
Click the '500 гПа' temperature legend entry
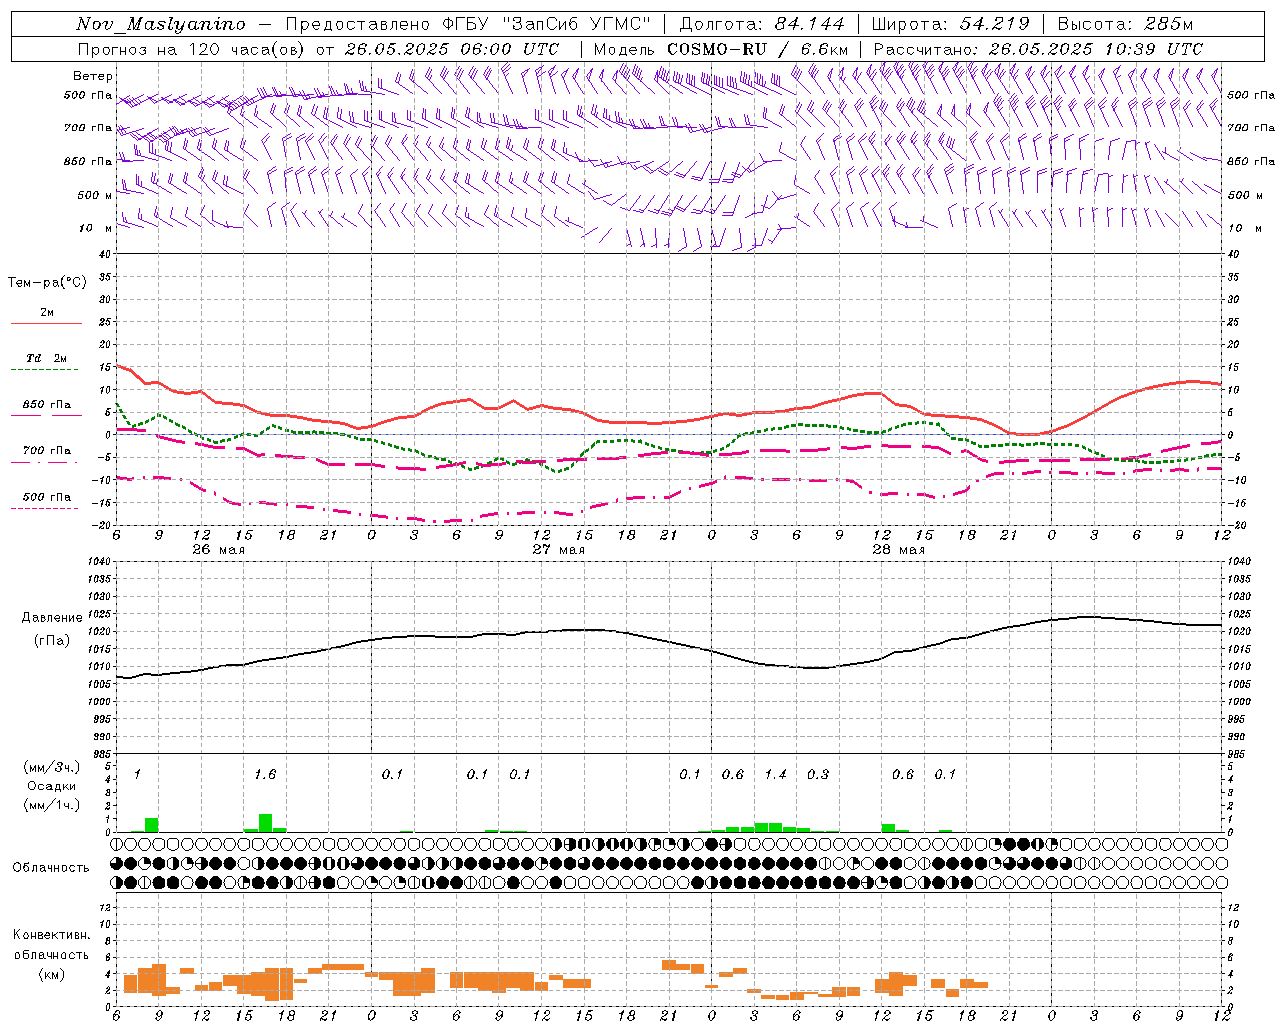coord(47,497)
